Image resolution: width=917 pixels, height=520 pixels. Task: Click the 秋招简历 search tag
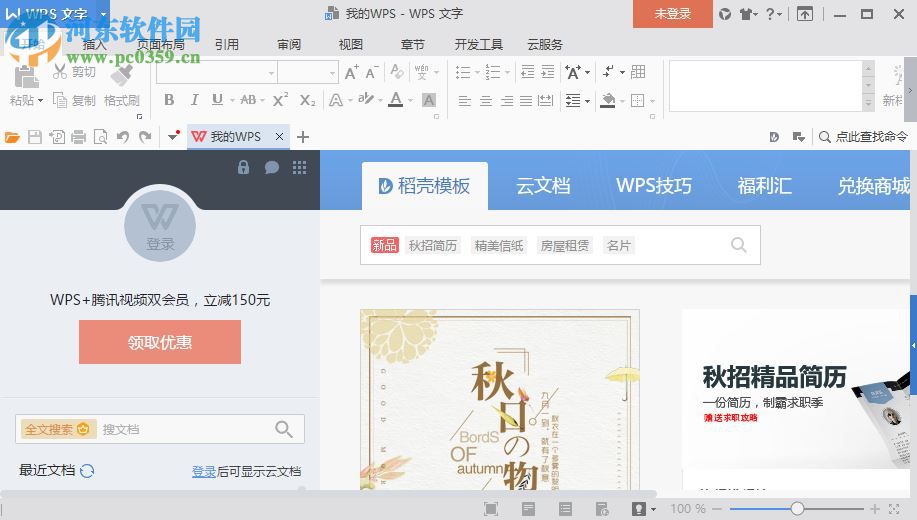[x=433, y=246]
